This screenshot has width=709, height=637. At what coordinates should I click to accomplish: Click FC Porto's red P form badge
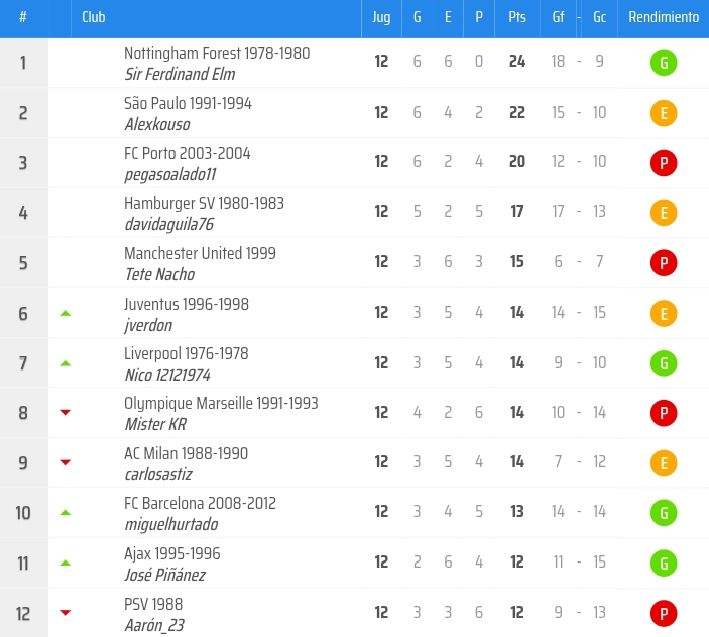coord(663,163)
